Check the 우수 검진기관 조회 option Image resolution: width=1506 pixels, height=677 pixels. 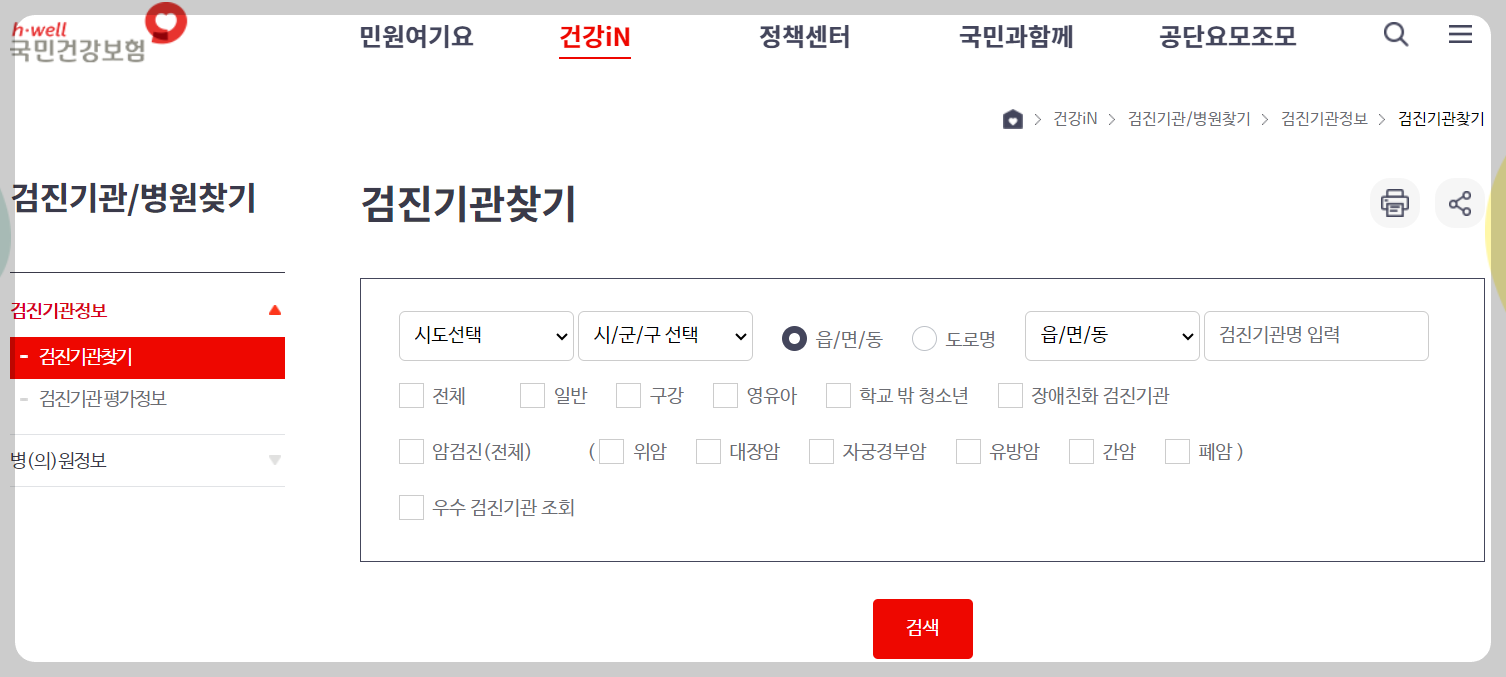[411, 507]
